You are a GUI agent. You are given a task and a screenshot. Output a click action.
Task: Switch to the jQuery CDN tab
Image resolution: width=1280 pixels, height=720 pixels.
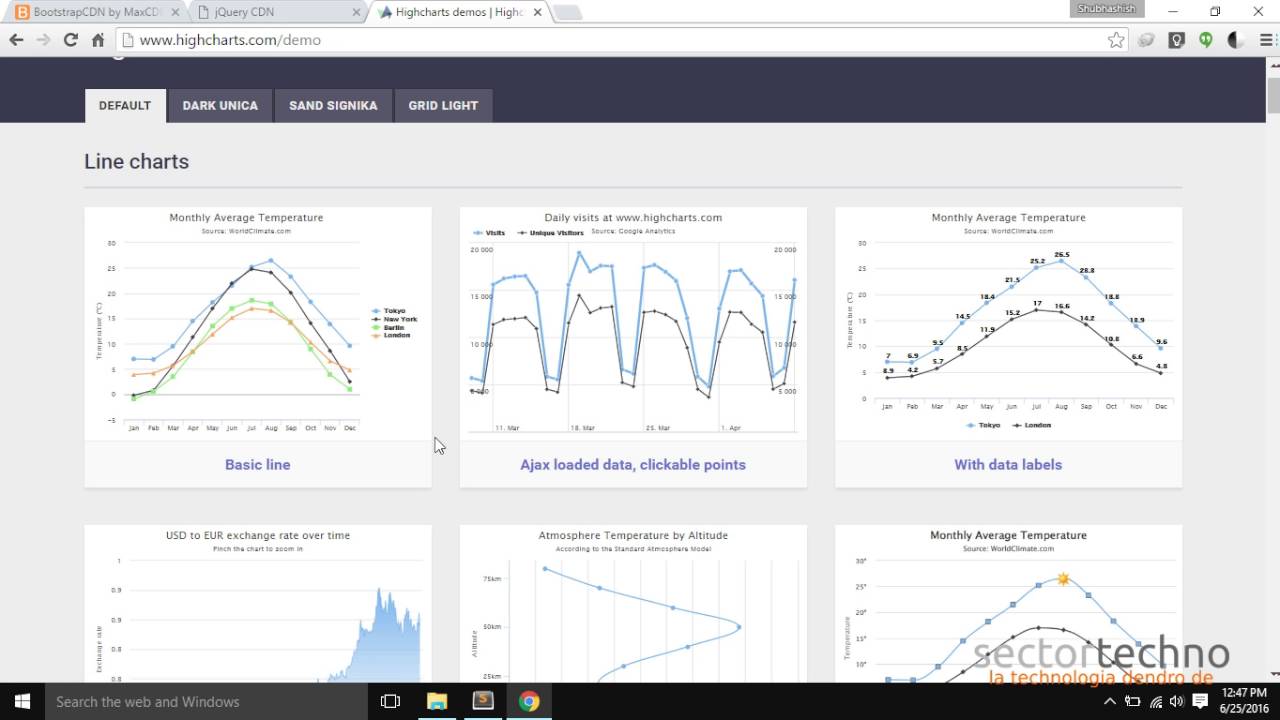point(278,12)
